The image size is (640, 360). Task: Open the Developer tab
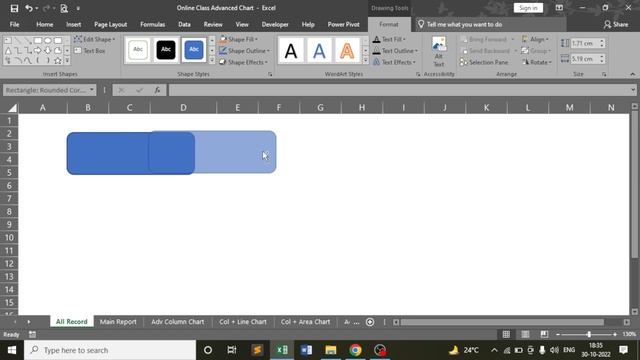click(275, 24)
